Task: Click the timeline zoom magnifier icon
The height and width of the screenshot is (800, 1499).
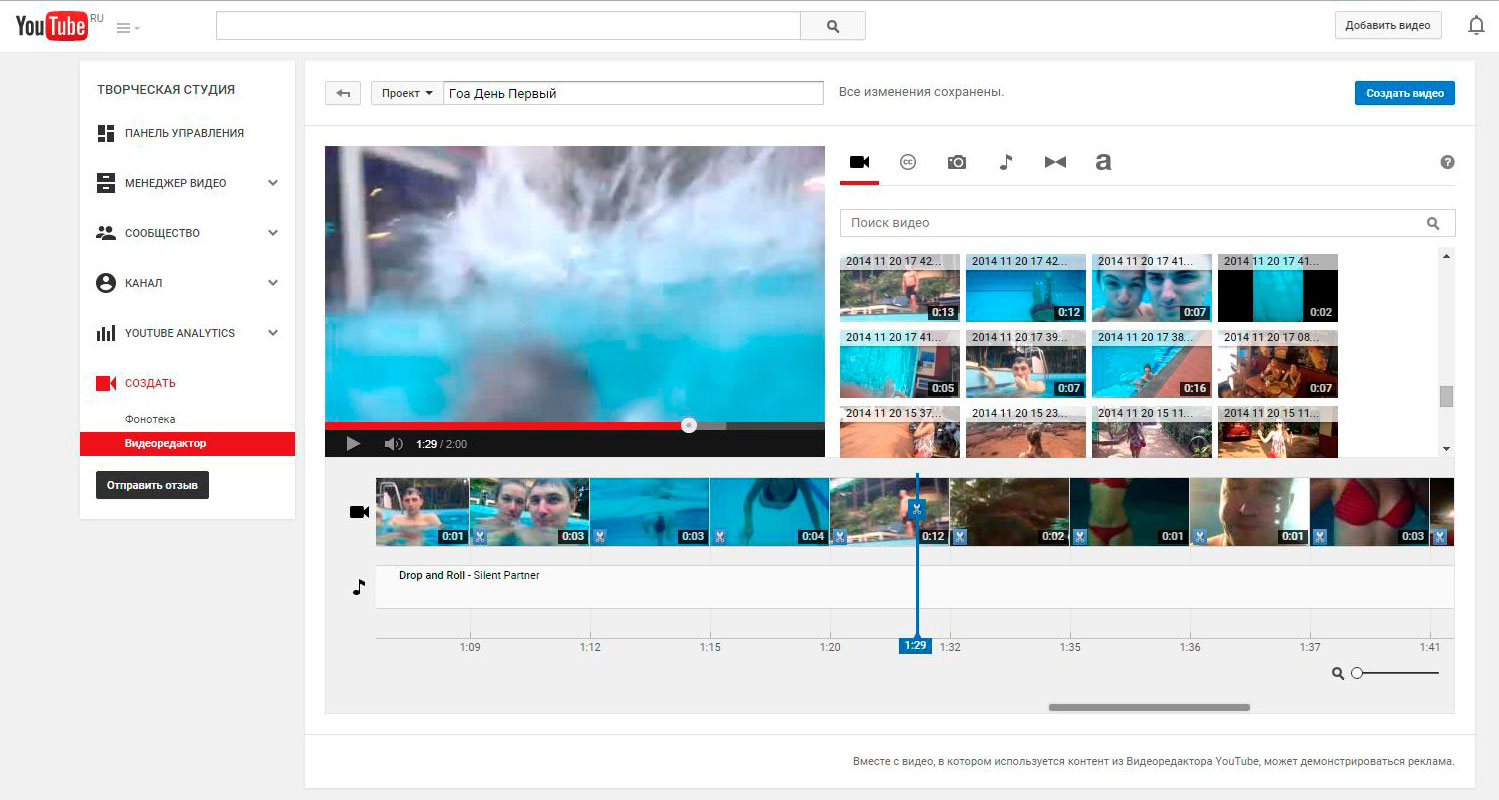Action: click(x=1338, y=673)
